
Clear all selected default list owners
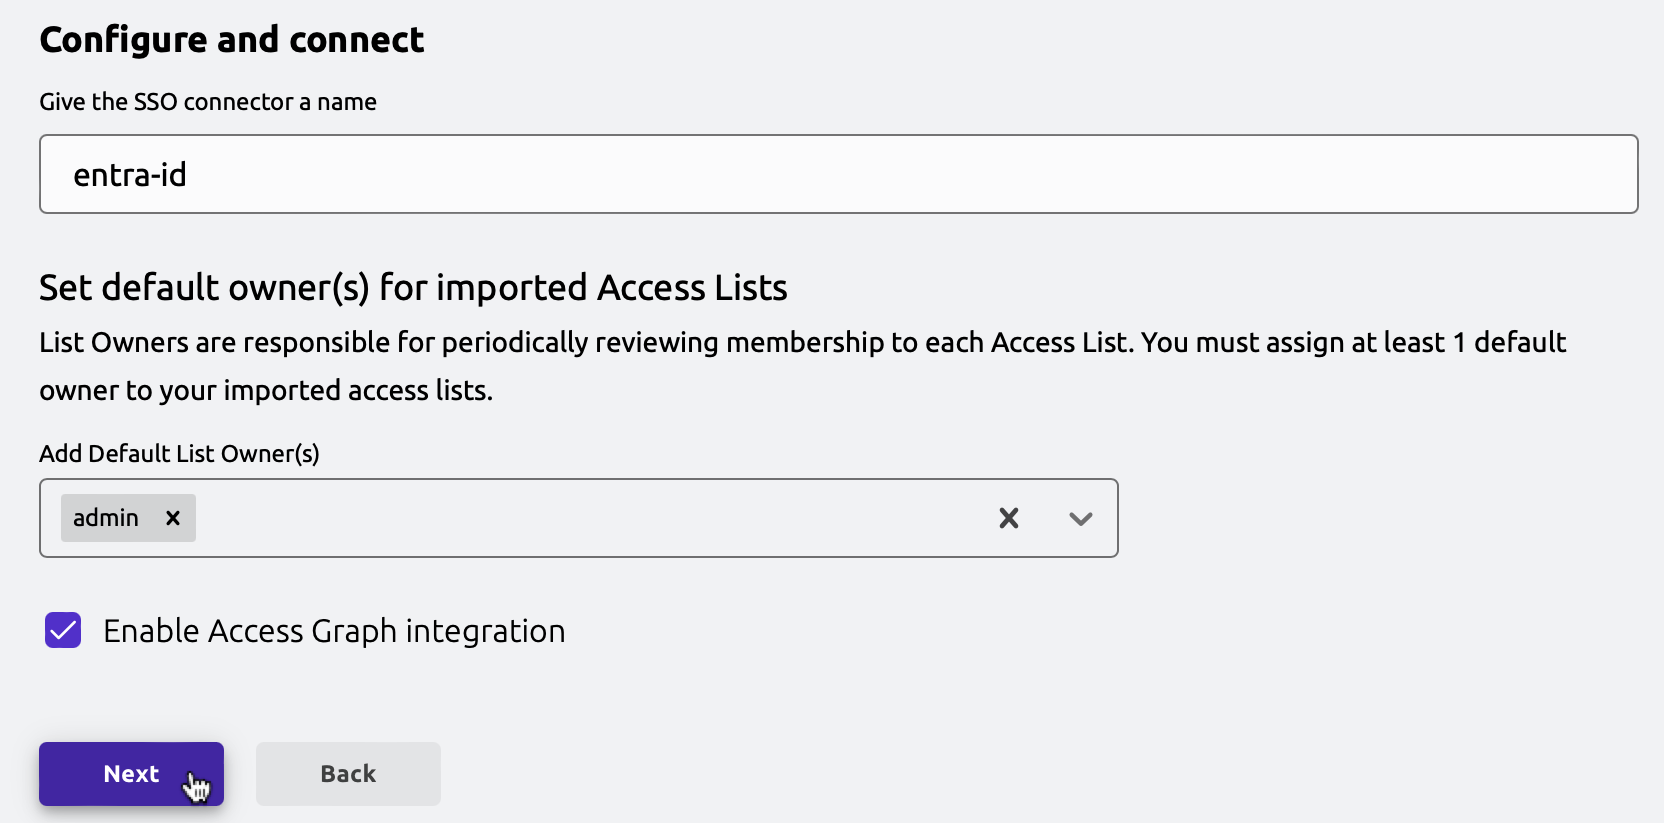[1009, 518]
